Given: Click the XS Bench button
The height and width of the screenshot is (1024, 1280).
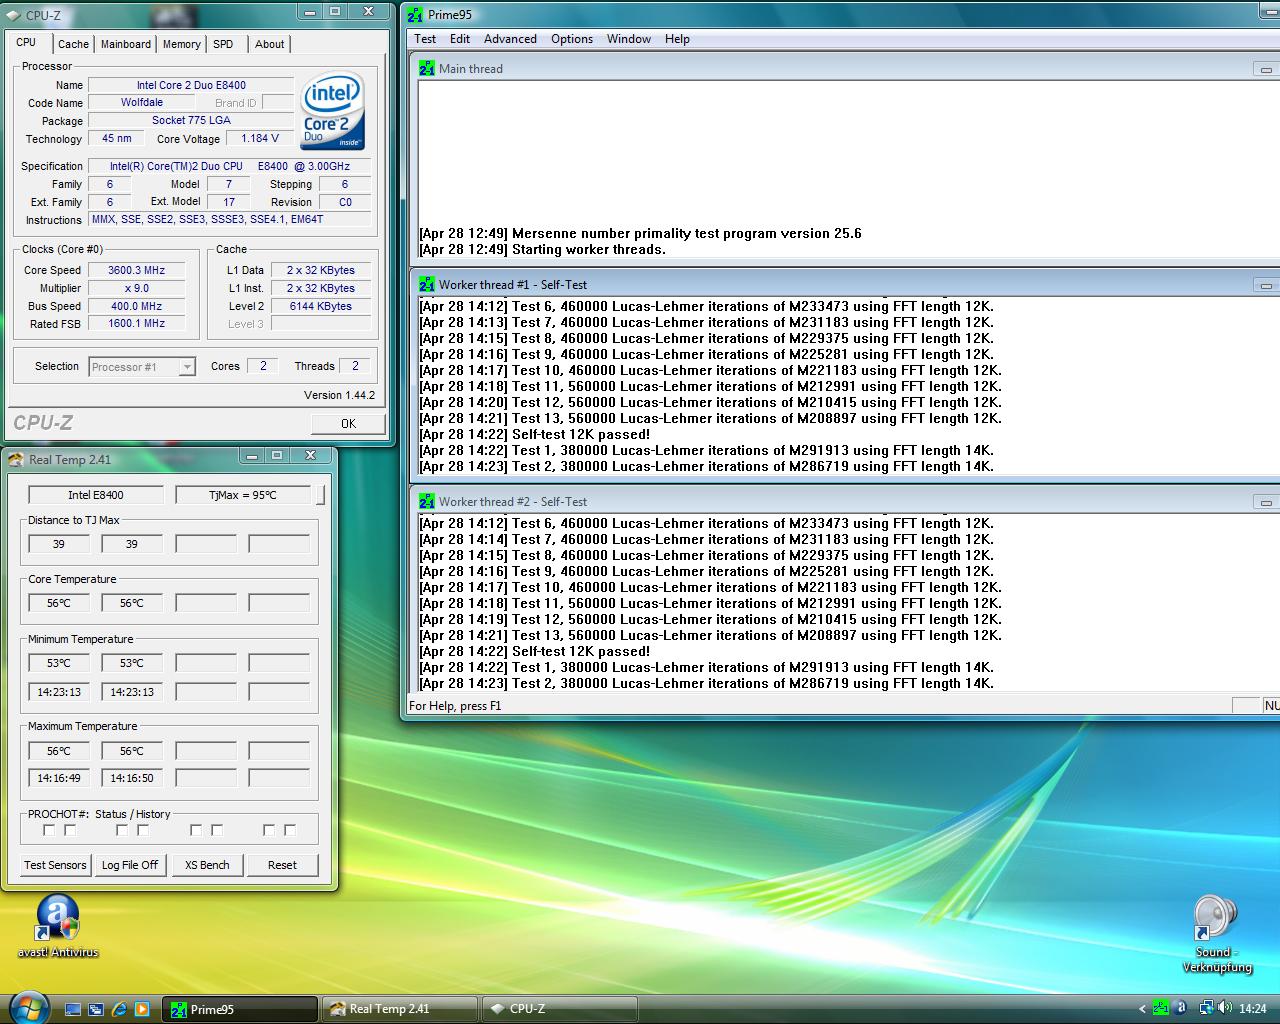Looking at the screenshot, I should 207,865.
